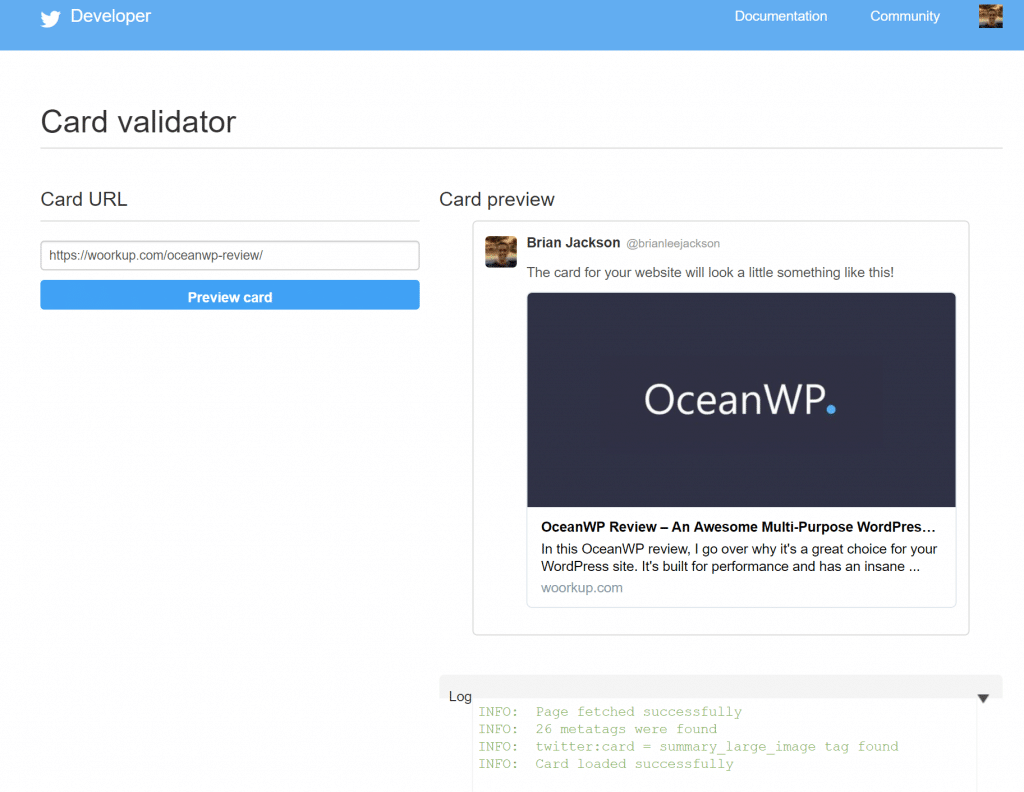The width and height of the screenshot is (1024, 792).
Task: Open the woorkup.com site link
Action: (x=582, y=588)
